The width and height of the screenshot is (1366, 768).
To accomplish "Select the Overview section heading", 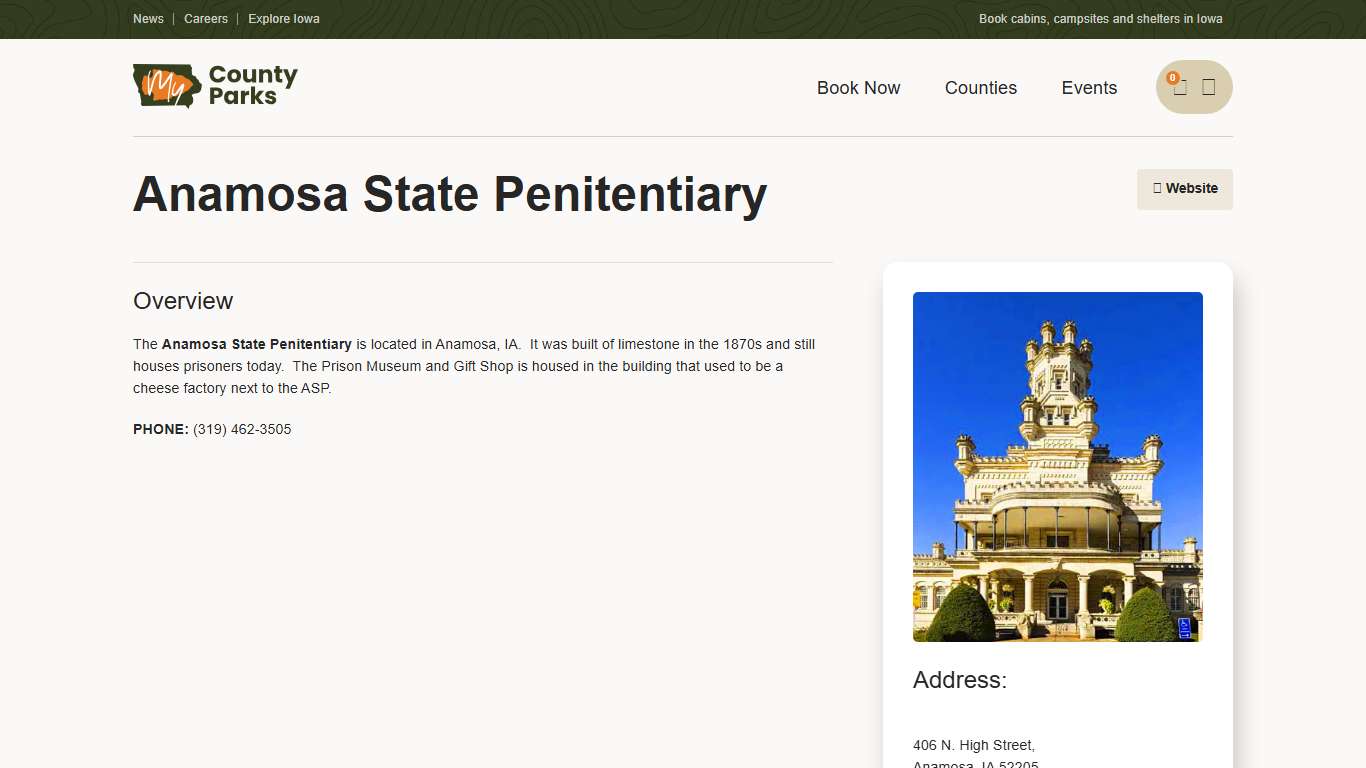I will (183, 300).
